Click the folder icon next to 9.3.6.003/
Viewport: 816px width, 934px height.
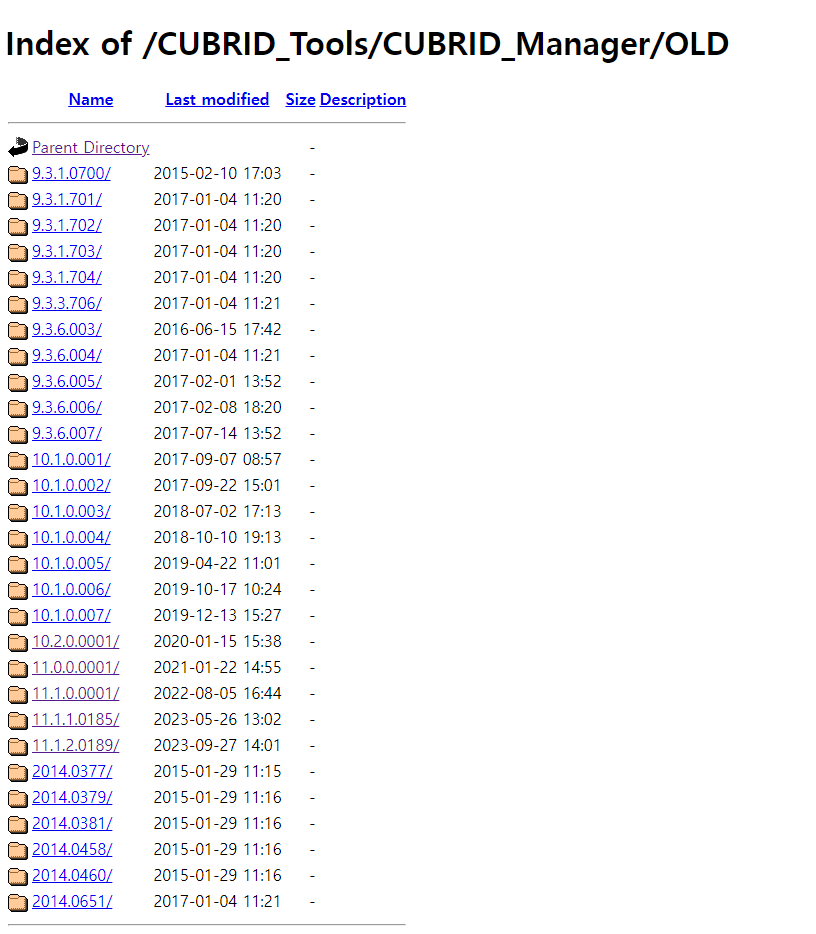click(18, 331)
